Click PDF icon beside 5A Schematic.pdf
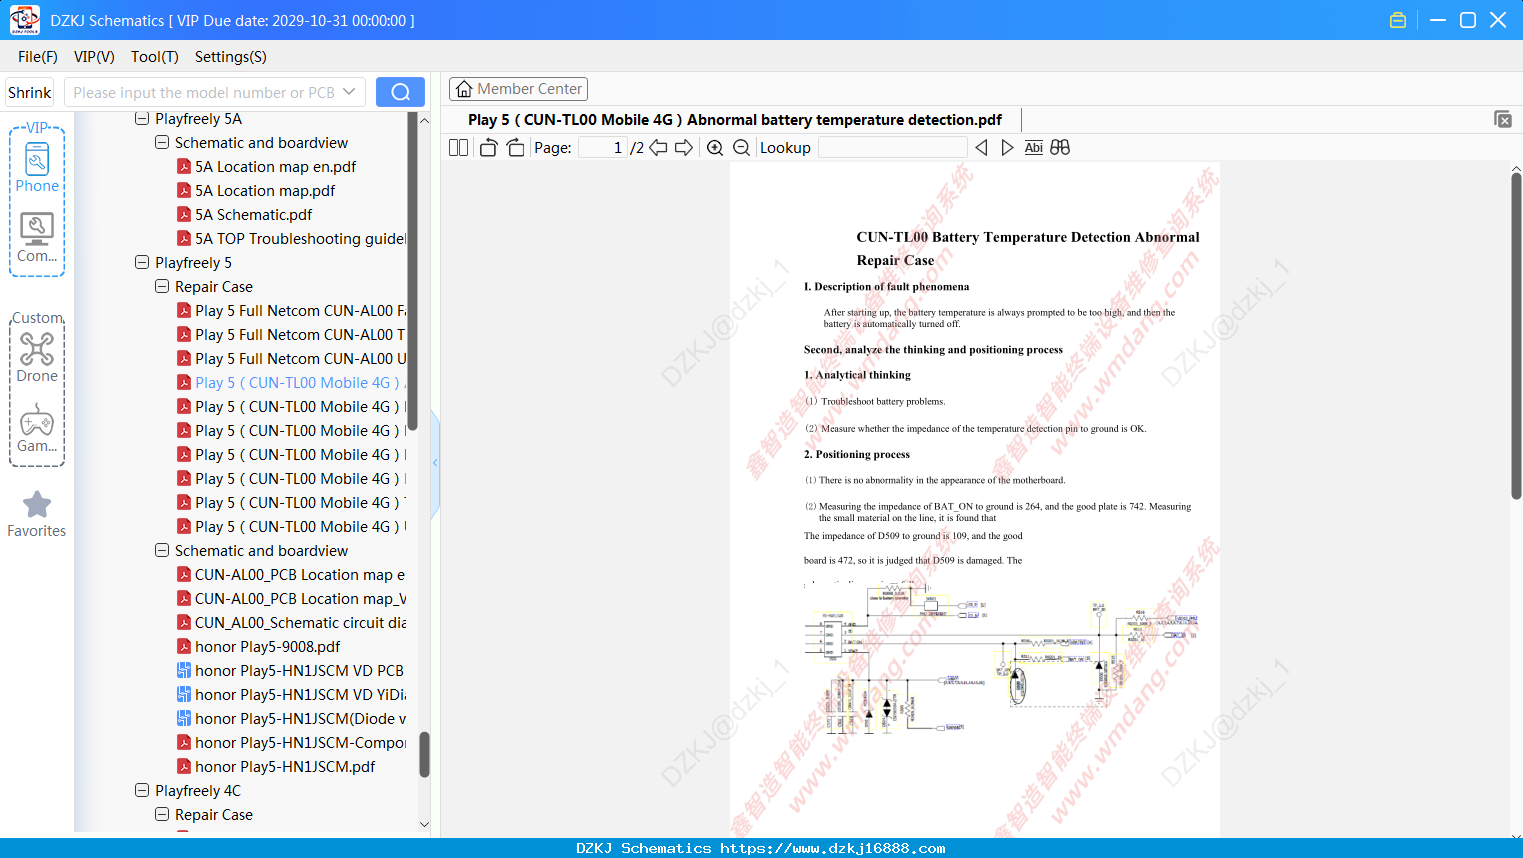 [184, 214]
